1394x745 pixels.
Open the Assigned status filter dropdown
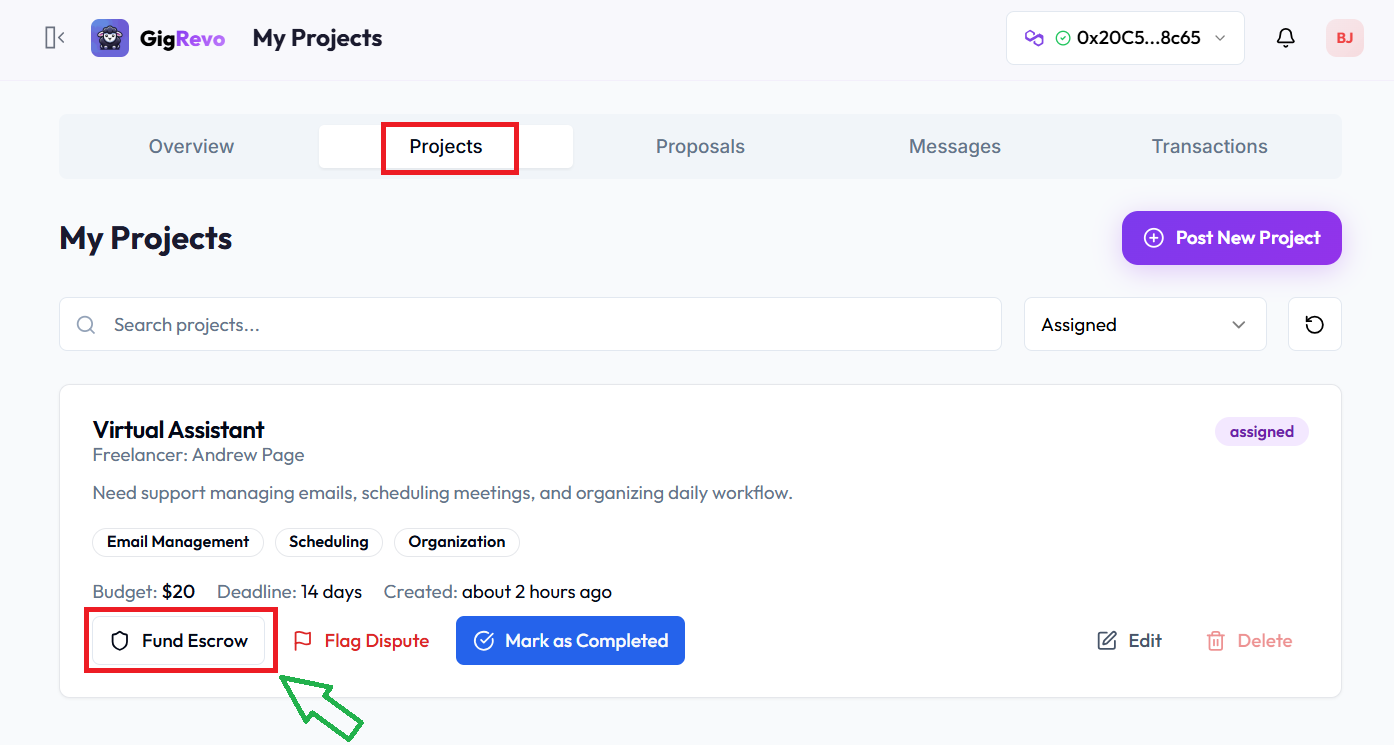coord(1144,324)
